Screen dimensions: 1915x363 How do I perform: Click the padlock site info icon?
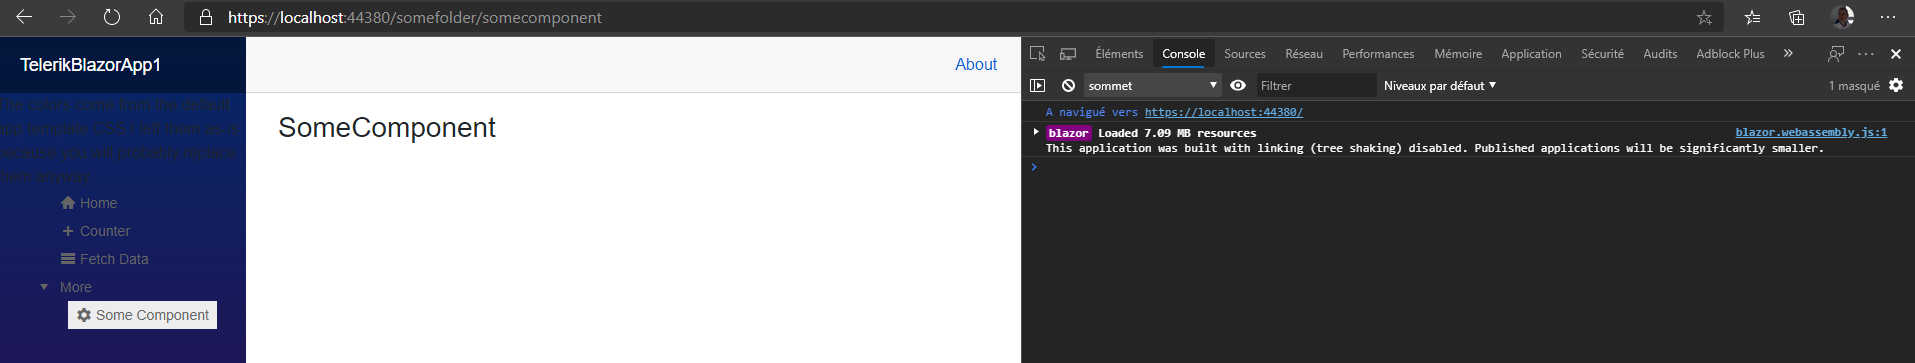[x=206, y=17]
